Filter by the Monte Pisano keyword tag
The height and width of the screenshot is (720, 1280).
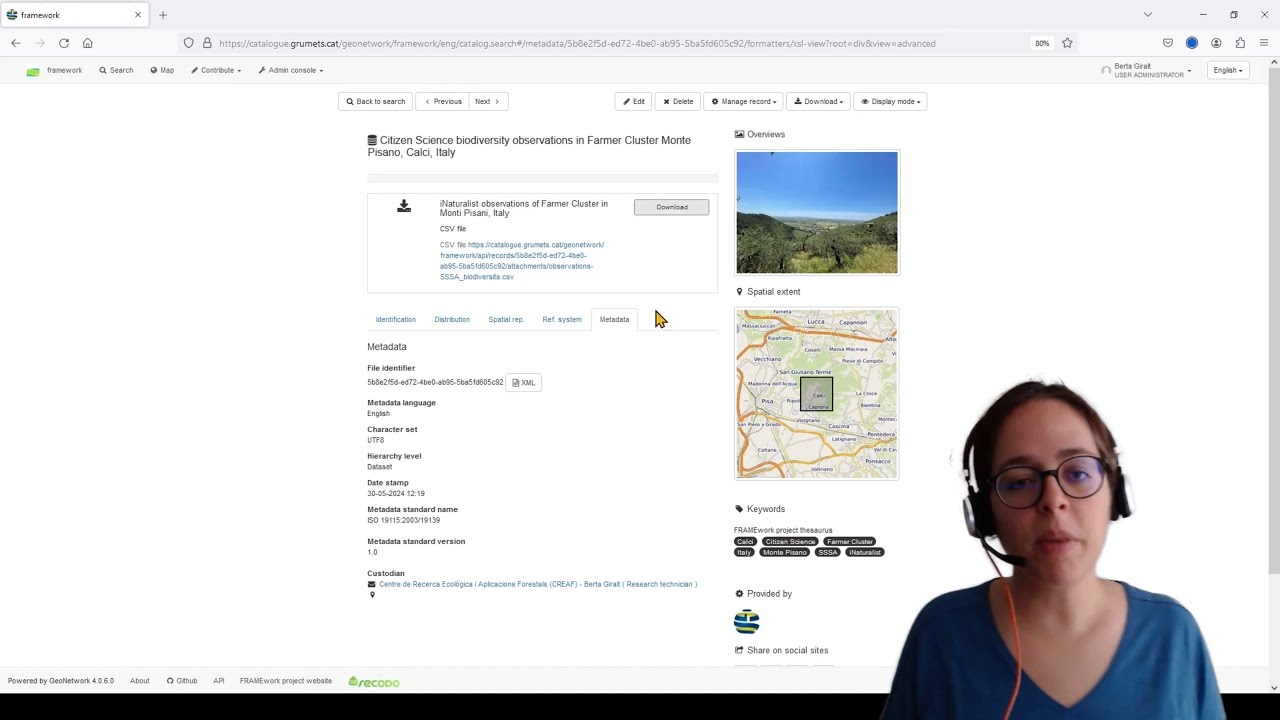point(785,552)
